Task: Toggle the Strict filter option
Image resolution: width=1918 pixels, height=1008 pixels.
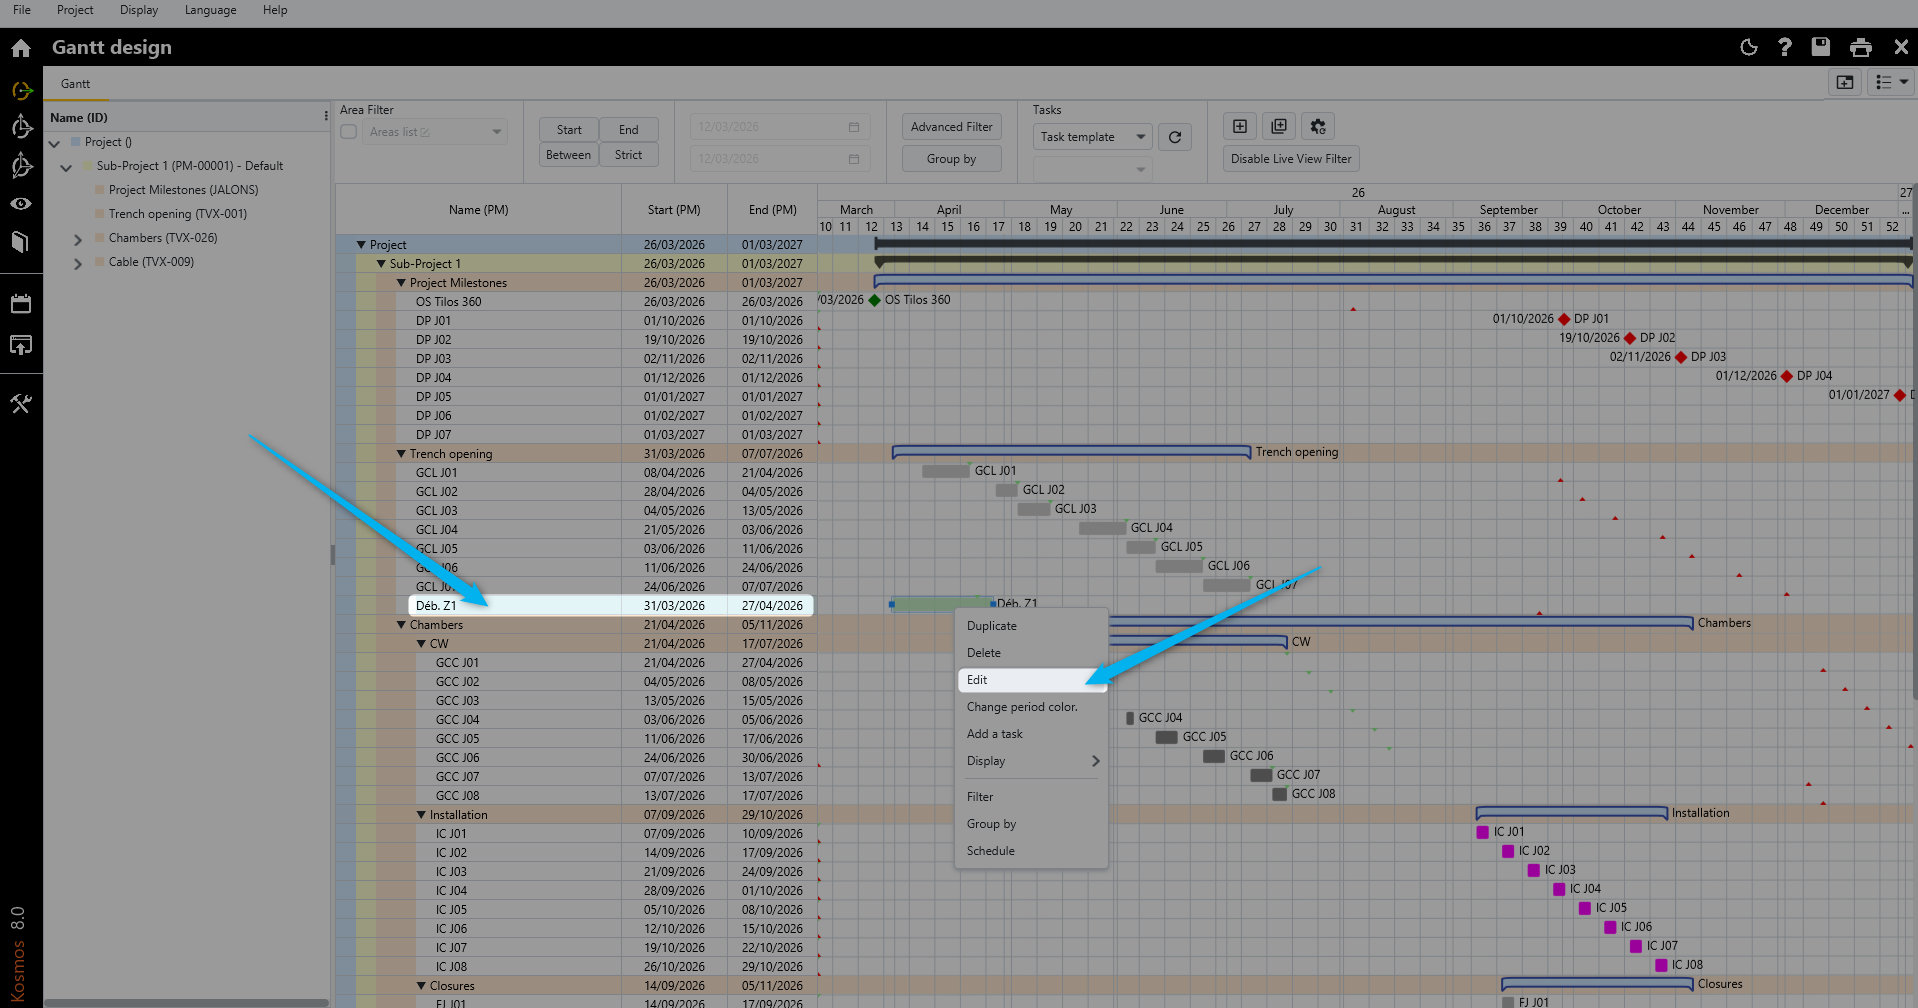Action: (x=628, y=155)
